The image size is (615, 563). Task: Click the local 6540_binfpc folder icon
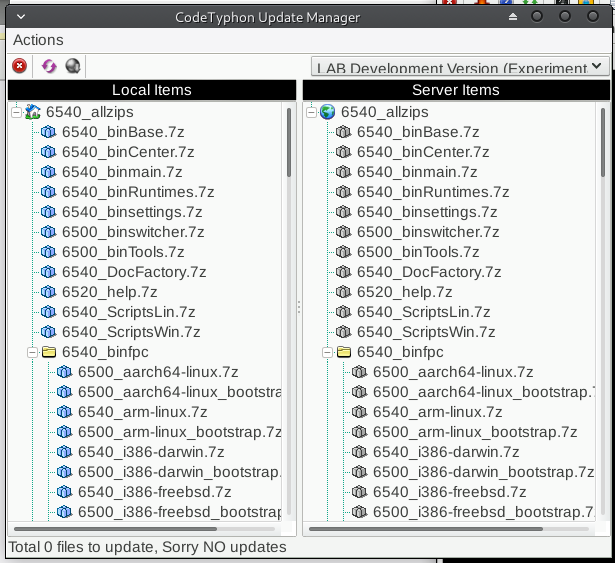[x=49, y=352]
